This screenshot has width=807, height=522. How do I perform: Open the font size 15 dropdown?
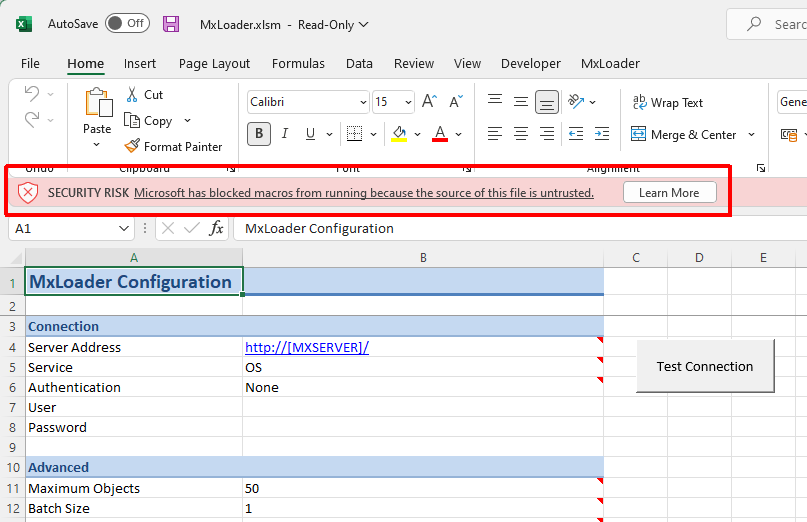(408, 102)
